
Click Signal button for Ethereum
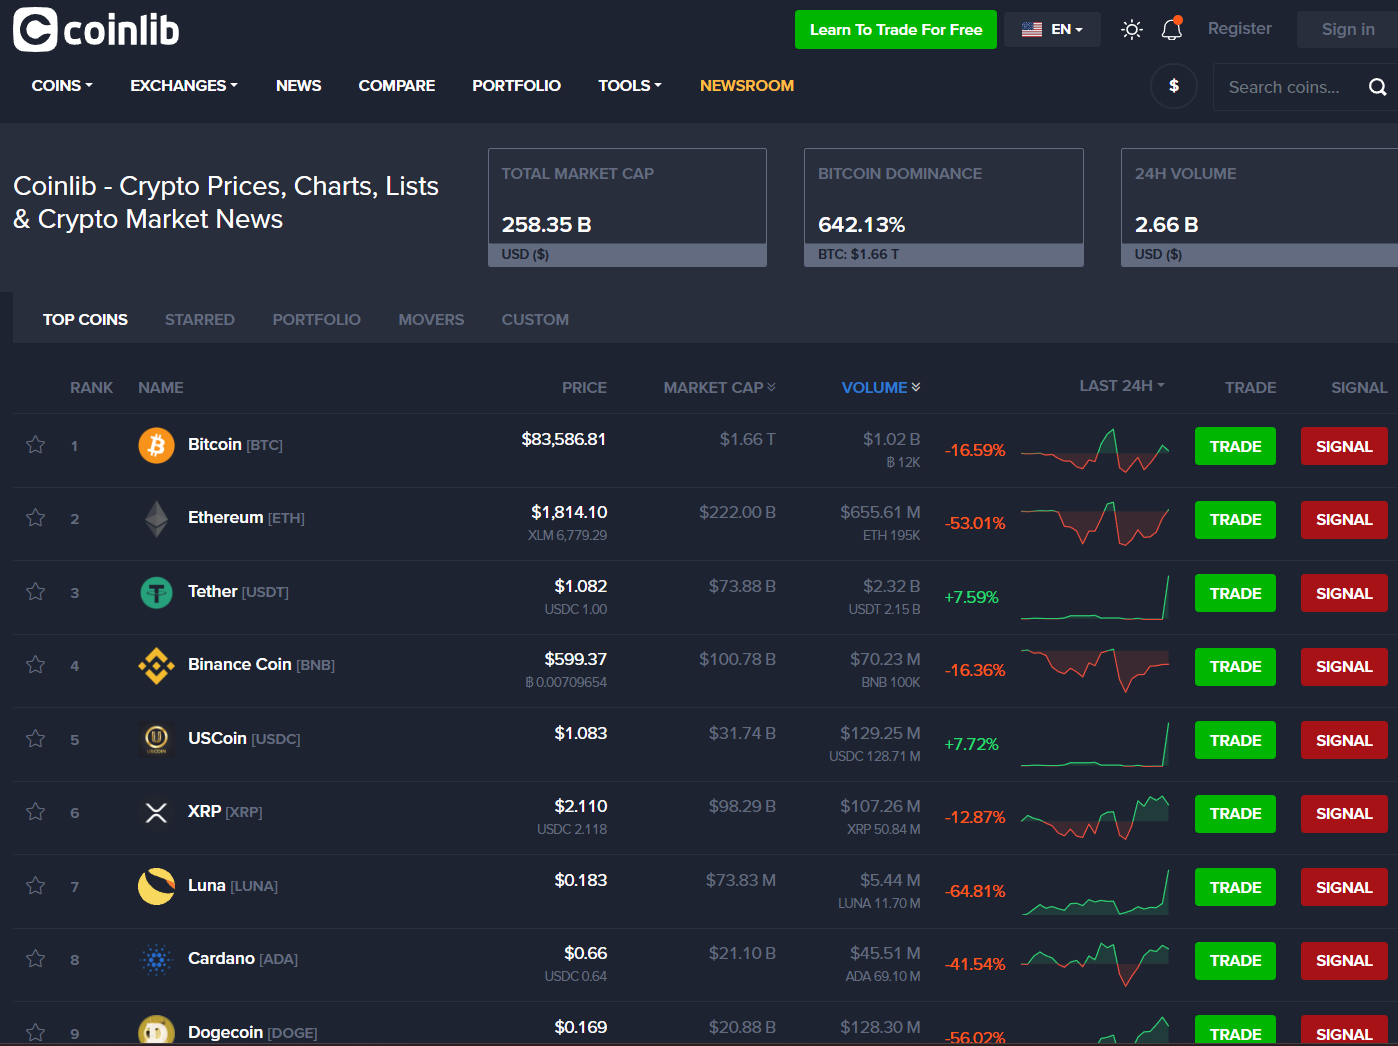click(1344, 520)
